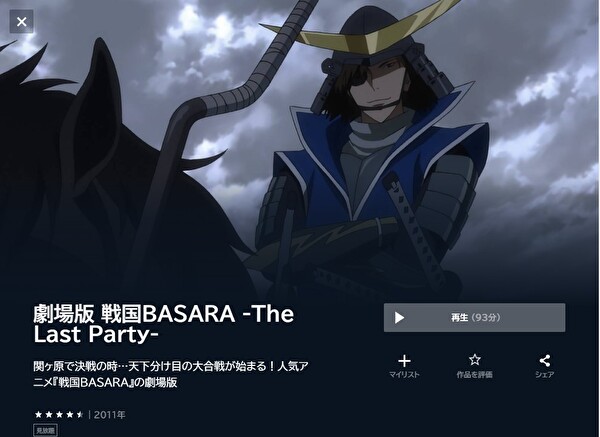Rate the title with the star outline icon
Image resolution: width=600 pixels, height=437 pixels.
coord(474,360)
